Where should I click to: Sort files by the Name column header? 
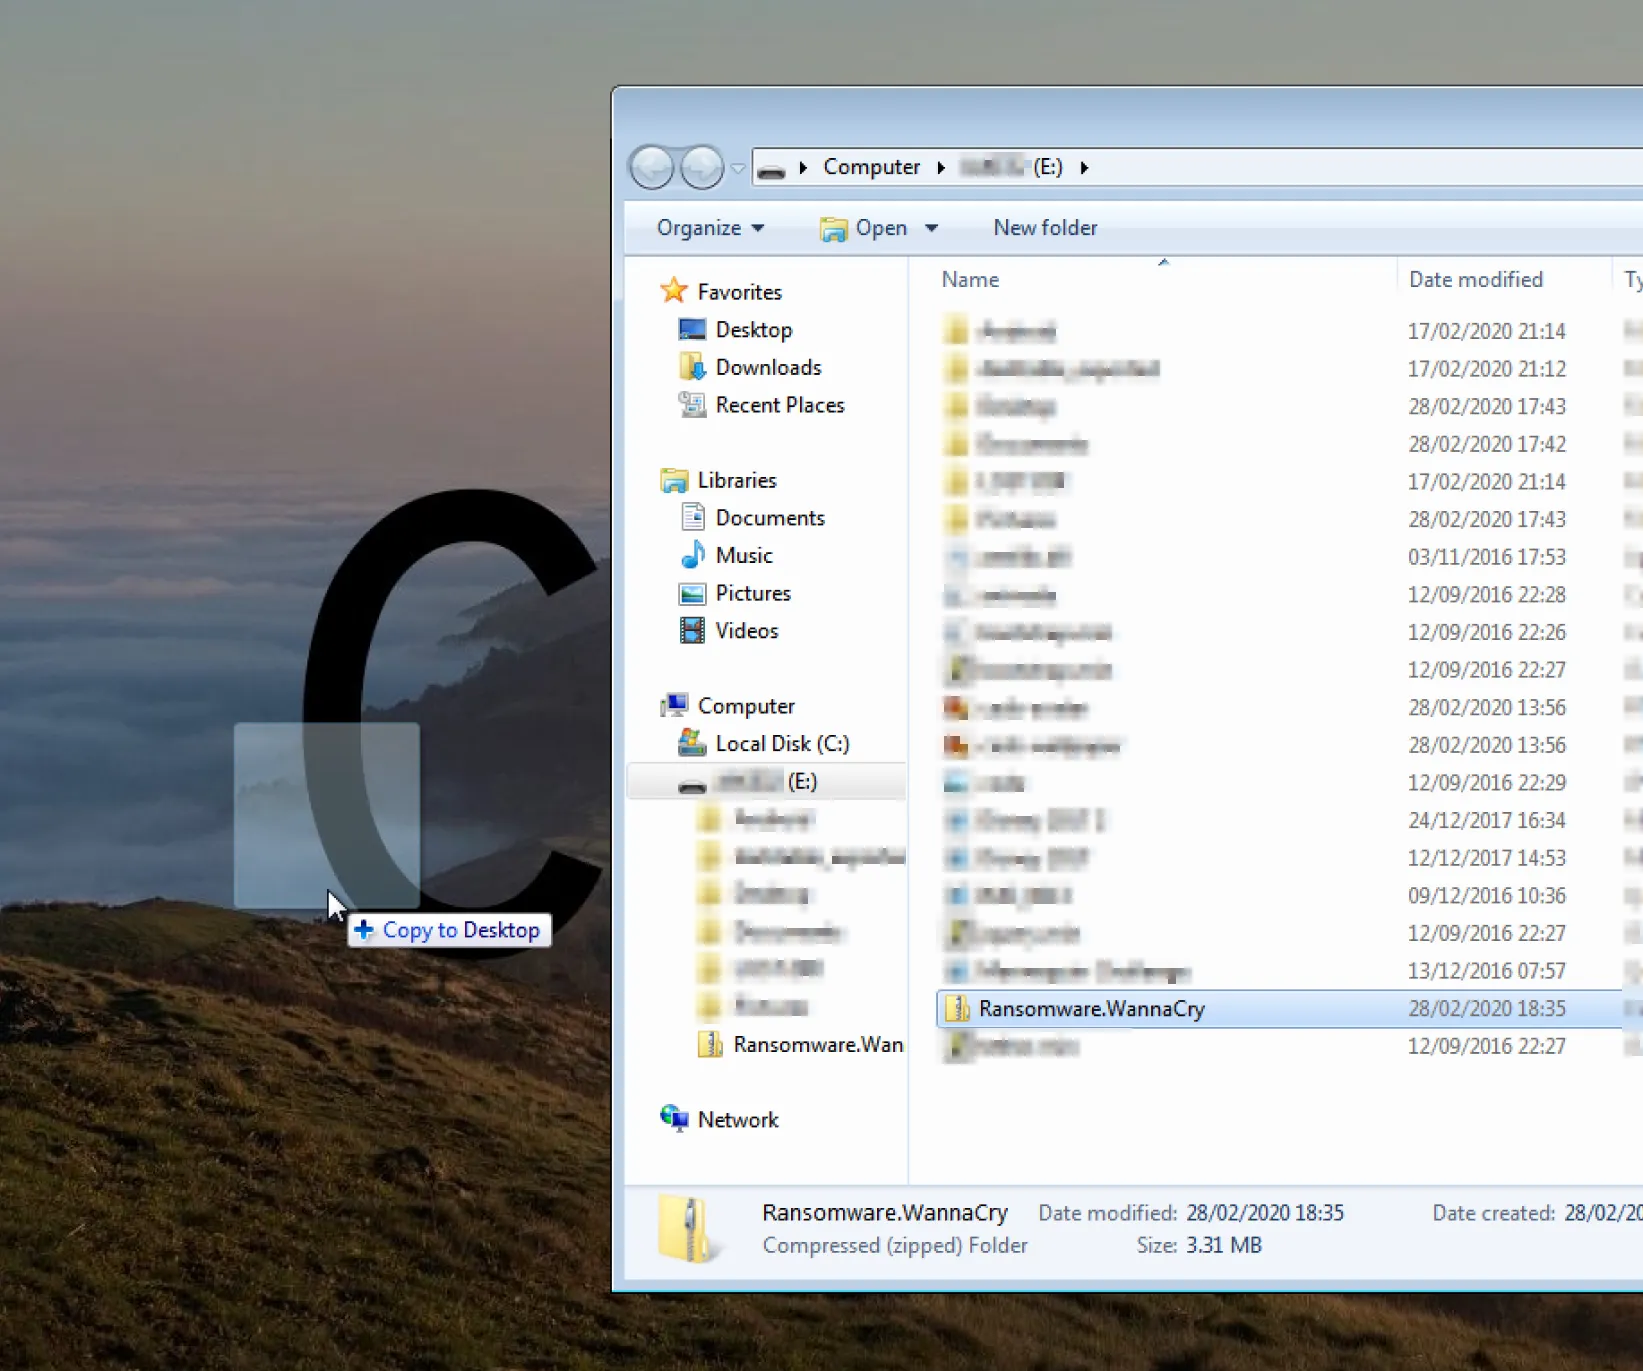click(970, 280)
